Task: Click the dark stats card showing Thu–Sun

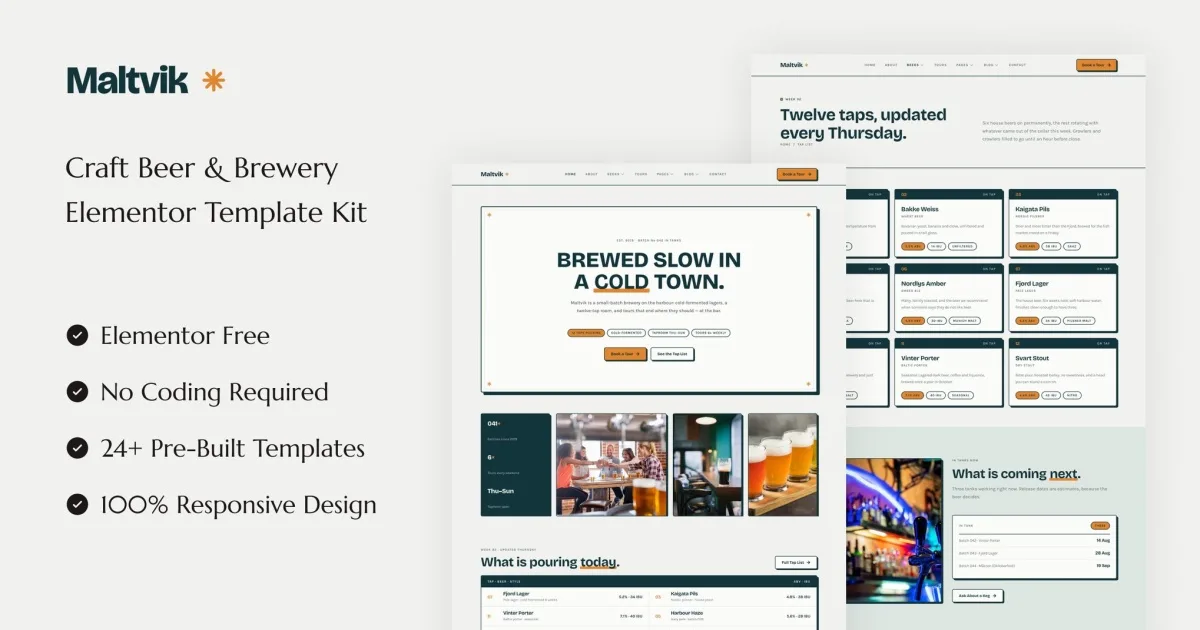Action: [x=515, y=465]
